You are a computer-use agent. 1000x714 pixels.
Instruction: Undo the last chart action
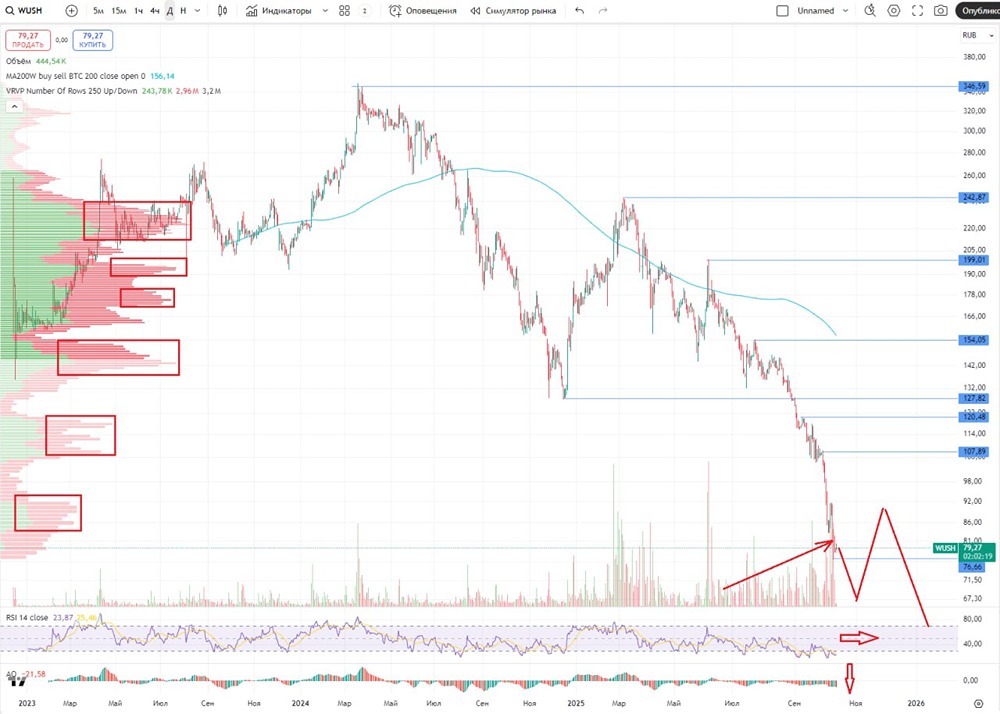[x=579, y=11]
